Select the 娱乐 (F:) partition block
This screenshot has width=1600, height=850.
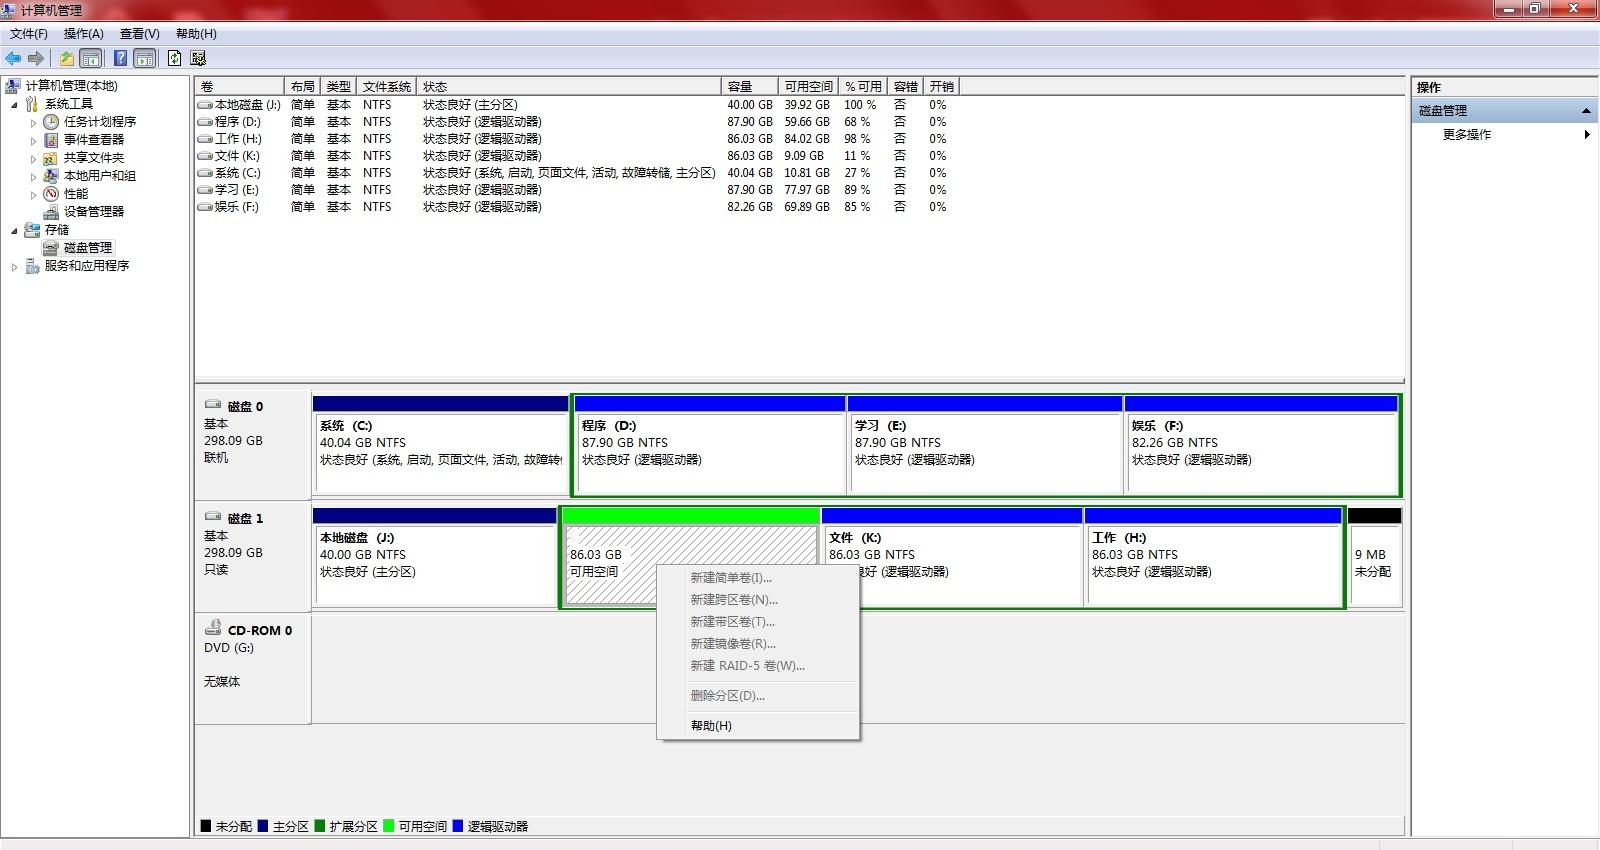[1262, 444]
